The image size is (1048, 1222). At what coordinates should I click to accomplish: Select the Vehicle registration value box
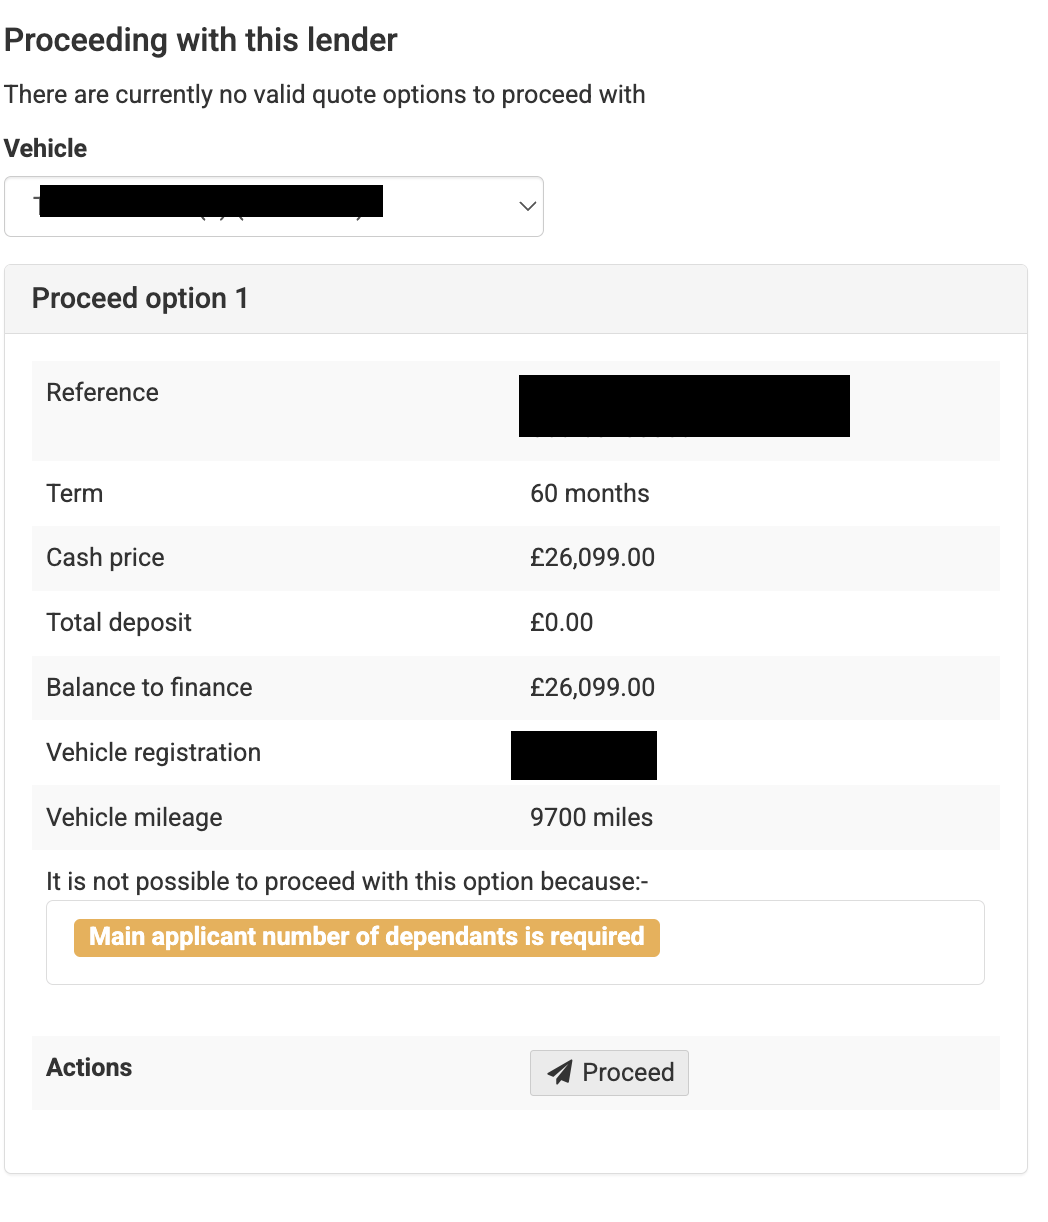[x=583, y=755]
